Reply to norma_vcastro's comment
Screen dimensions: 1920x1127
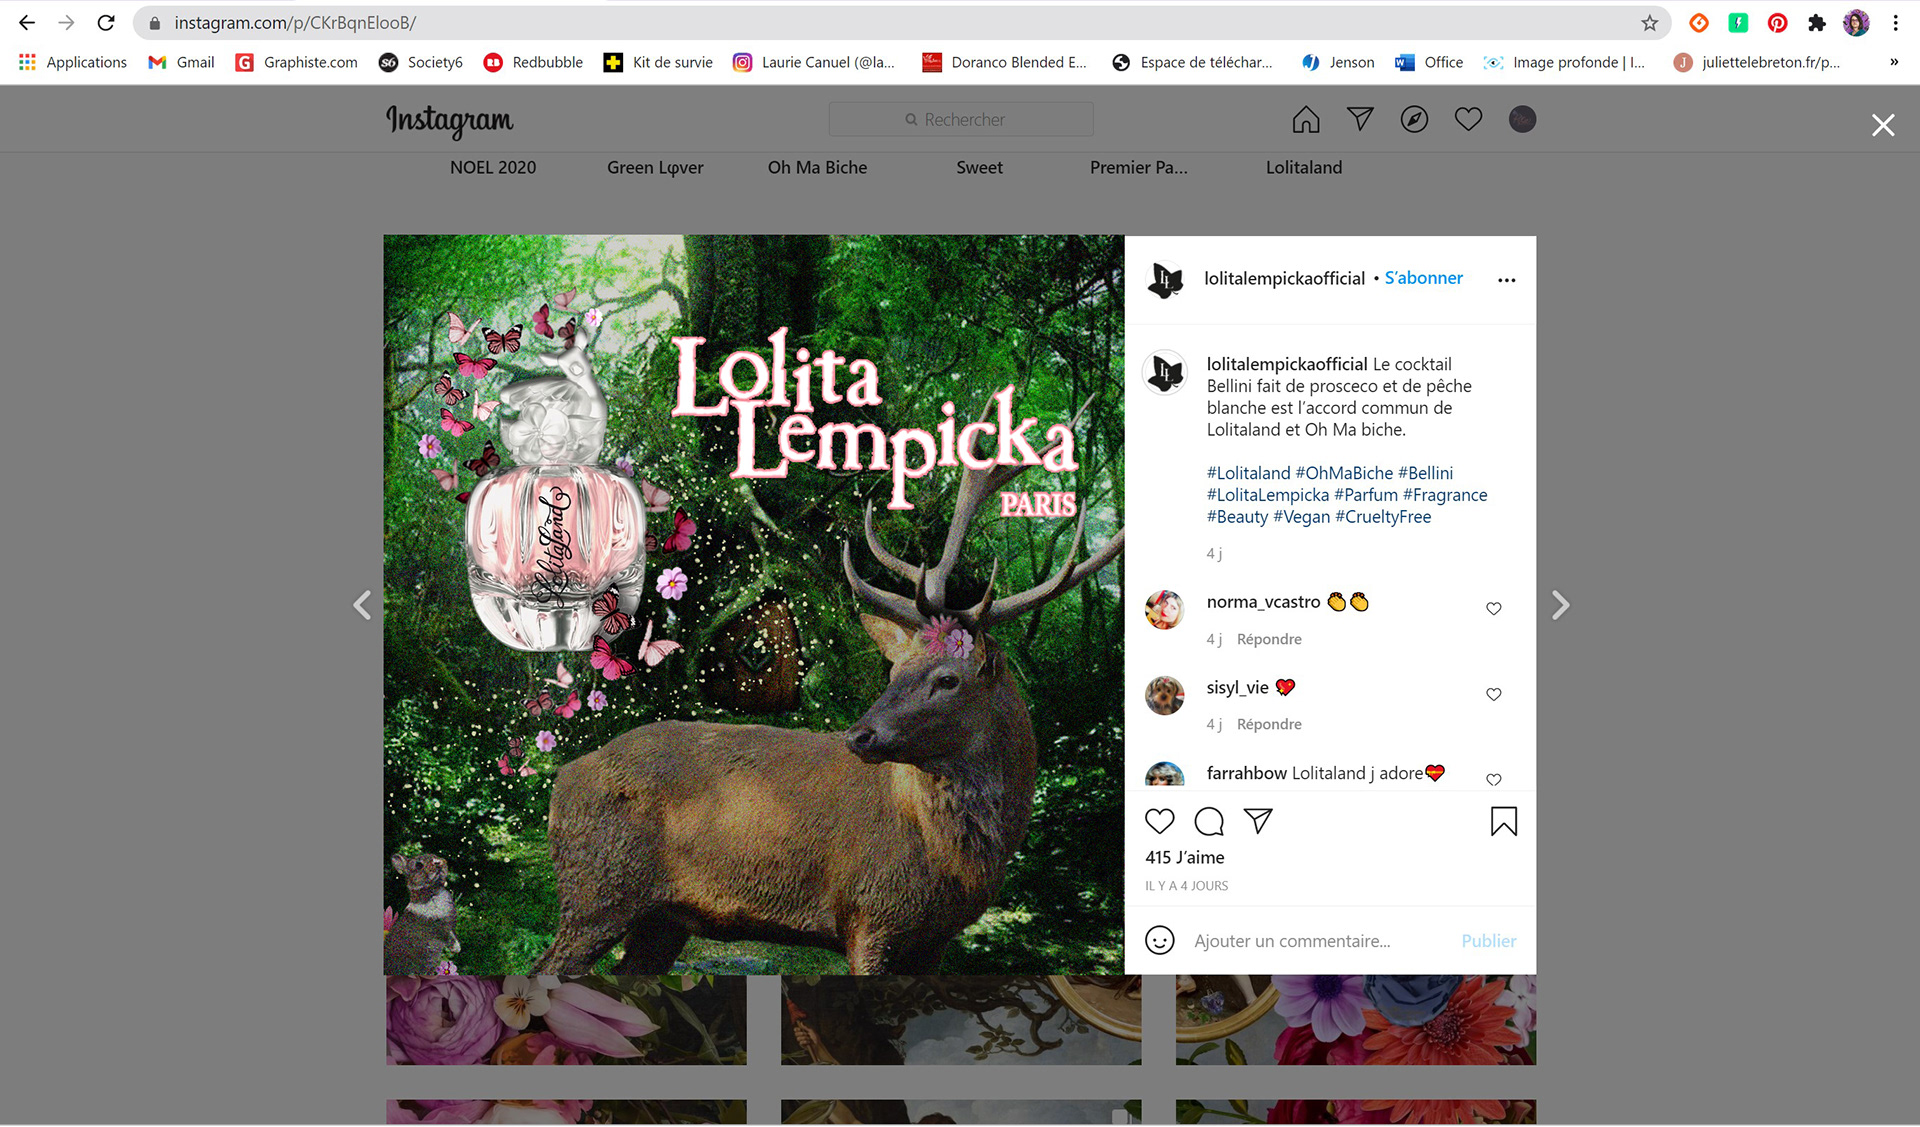(1268, 639)
